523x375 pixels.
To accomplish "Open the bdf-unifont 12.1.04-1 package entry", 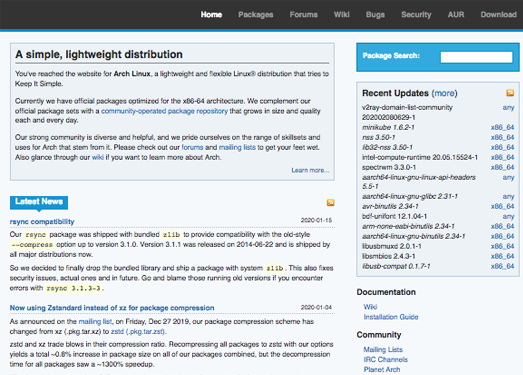I will 395,216.
